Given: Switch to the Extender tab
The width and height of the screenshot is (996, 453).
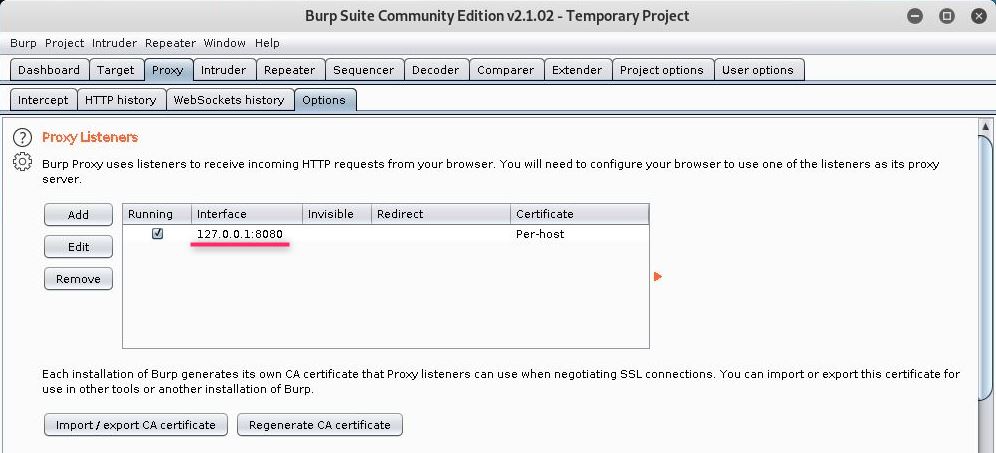Looking at the screenshot, I should [577, 70].
